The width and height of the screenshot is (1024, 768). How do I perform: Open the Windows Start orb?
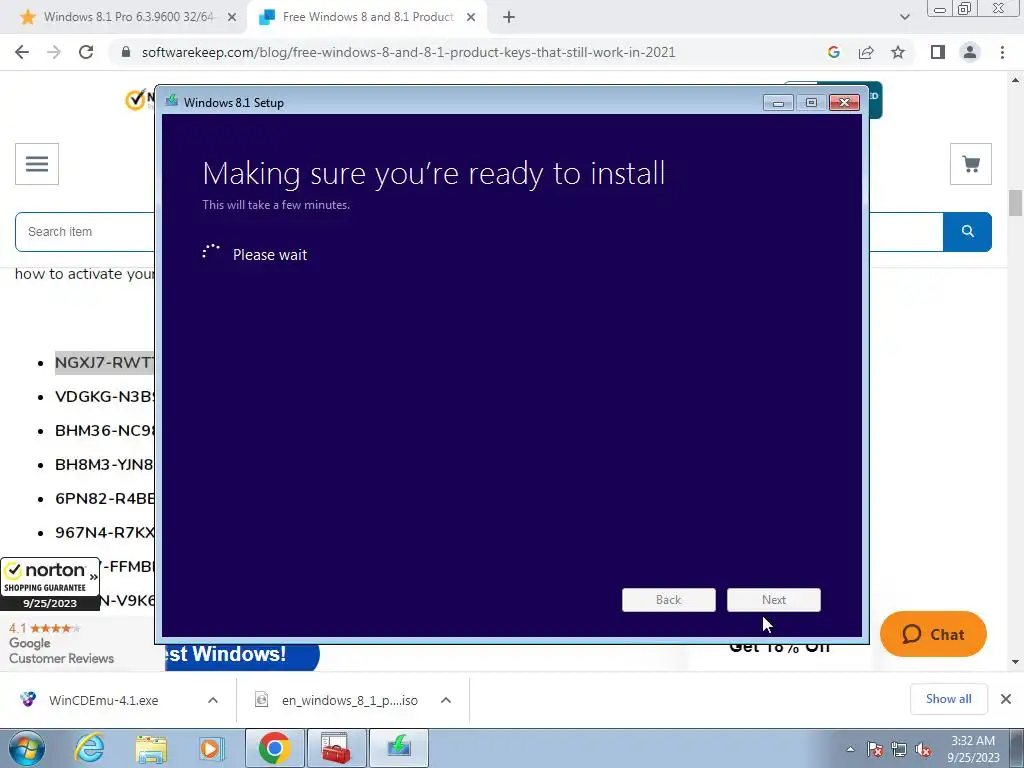pos(27,748)
